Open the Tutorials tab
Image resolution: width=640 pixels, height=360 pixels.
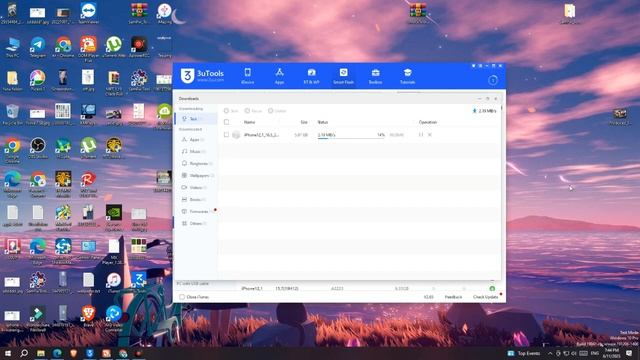click(407, 76)
